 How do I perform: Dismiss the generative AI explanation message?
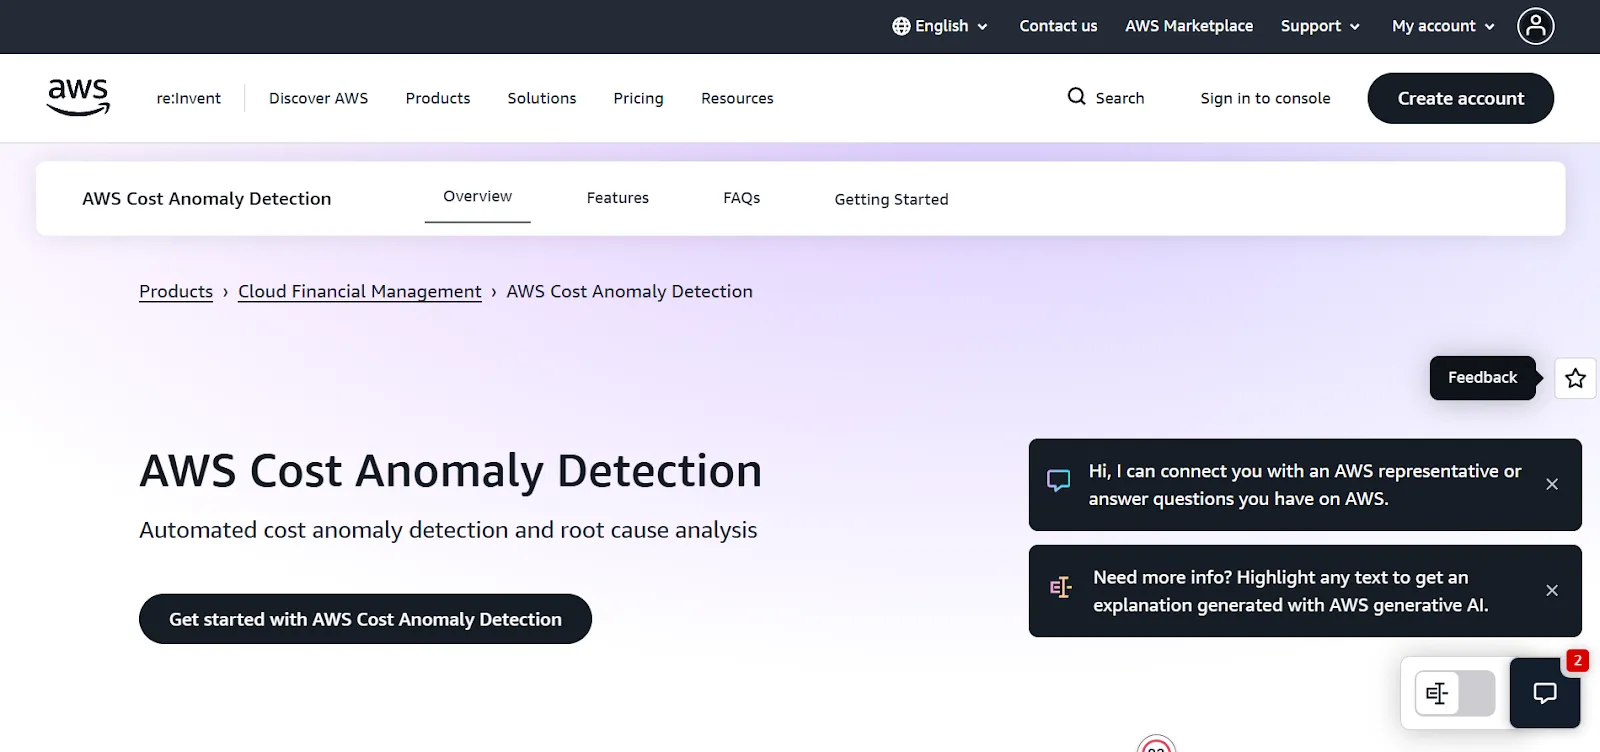point(1552,590)
